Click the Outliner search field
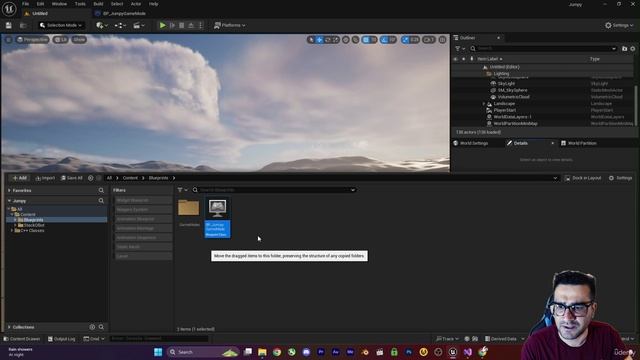Image resolution: width=640 pixels, height=360 pixels. [x=543, y=49]
